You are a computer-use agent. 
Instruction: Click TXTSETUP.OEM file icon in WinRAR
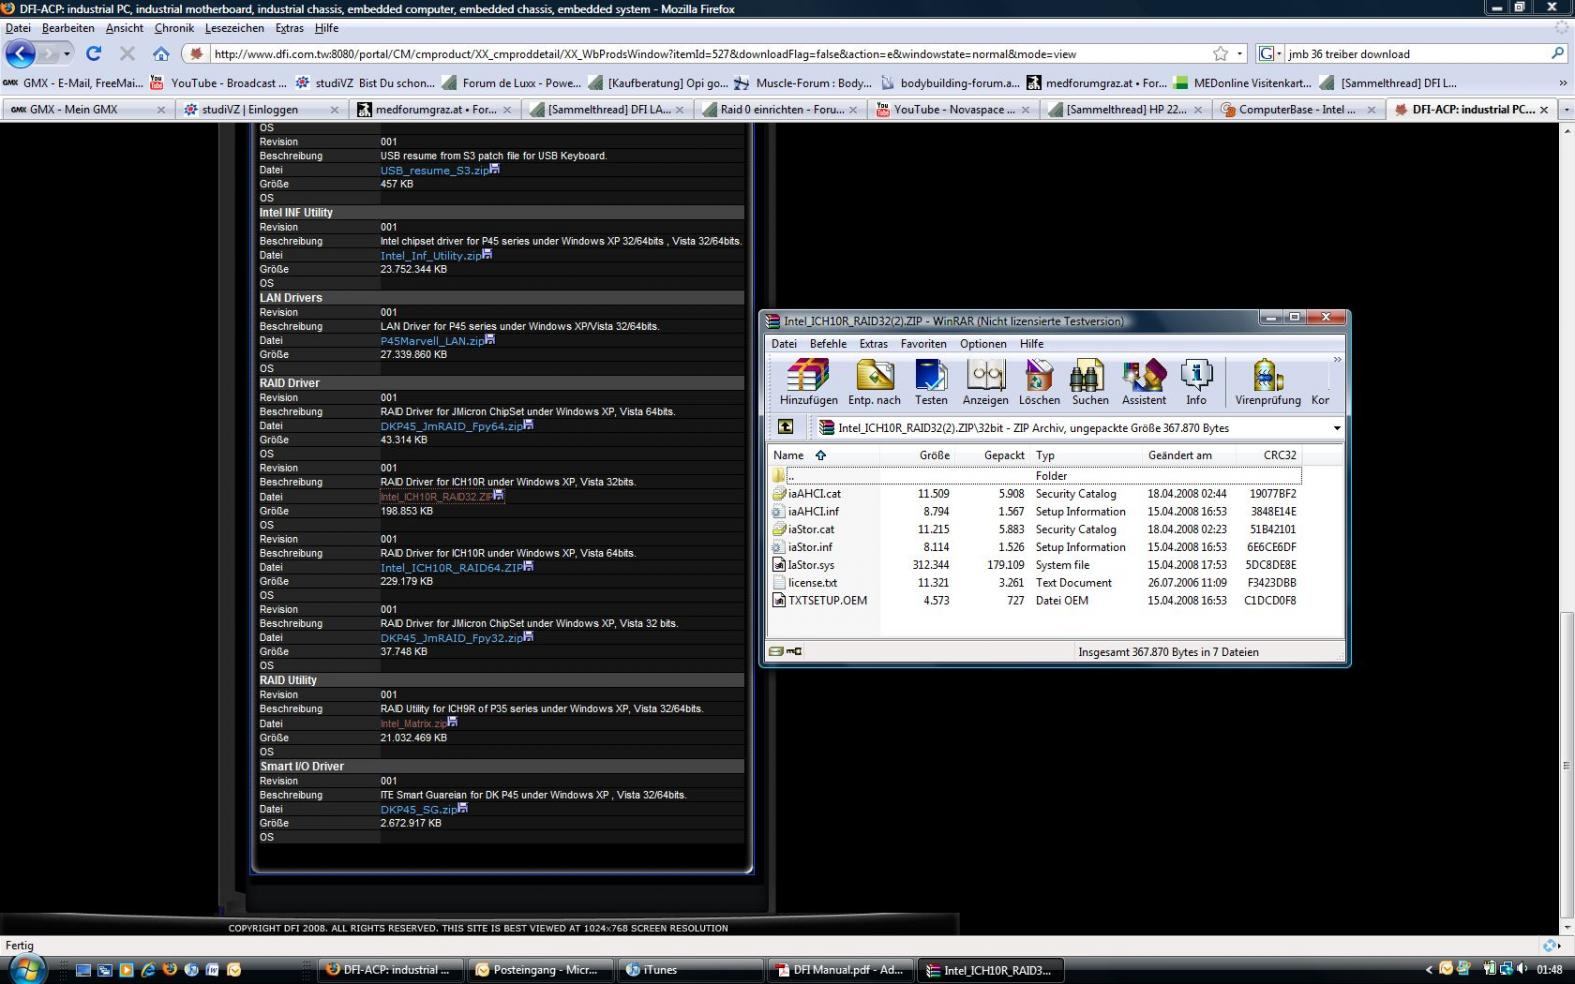click(x=779, y=601)
